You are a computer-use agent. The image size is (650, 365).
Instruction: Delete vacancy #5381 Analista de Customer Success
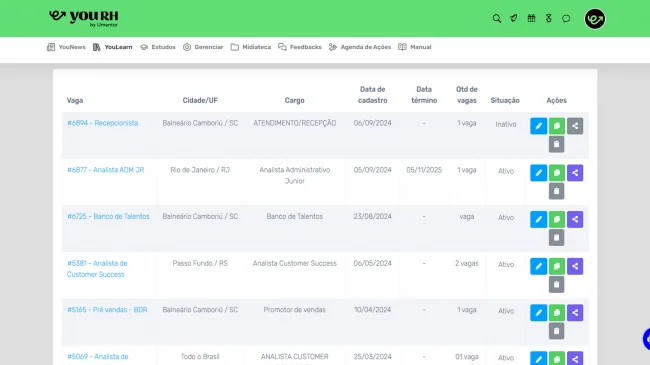(x=557, y=285)
